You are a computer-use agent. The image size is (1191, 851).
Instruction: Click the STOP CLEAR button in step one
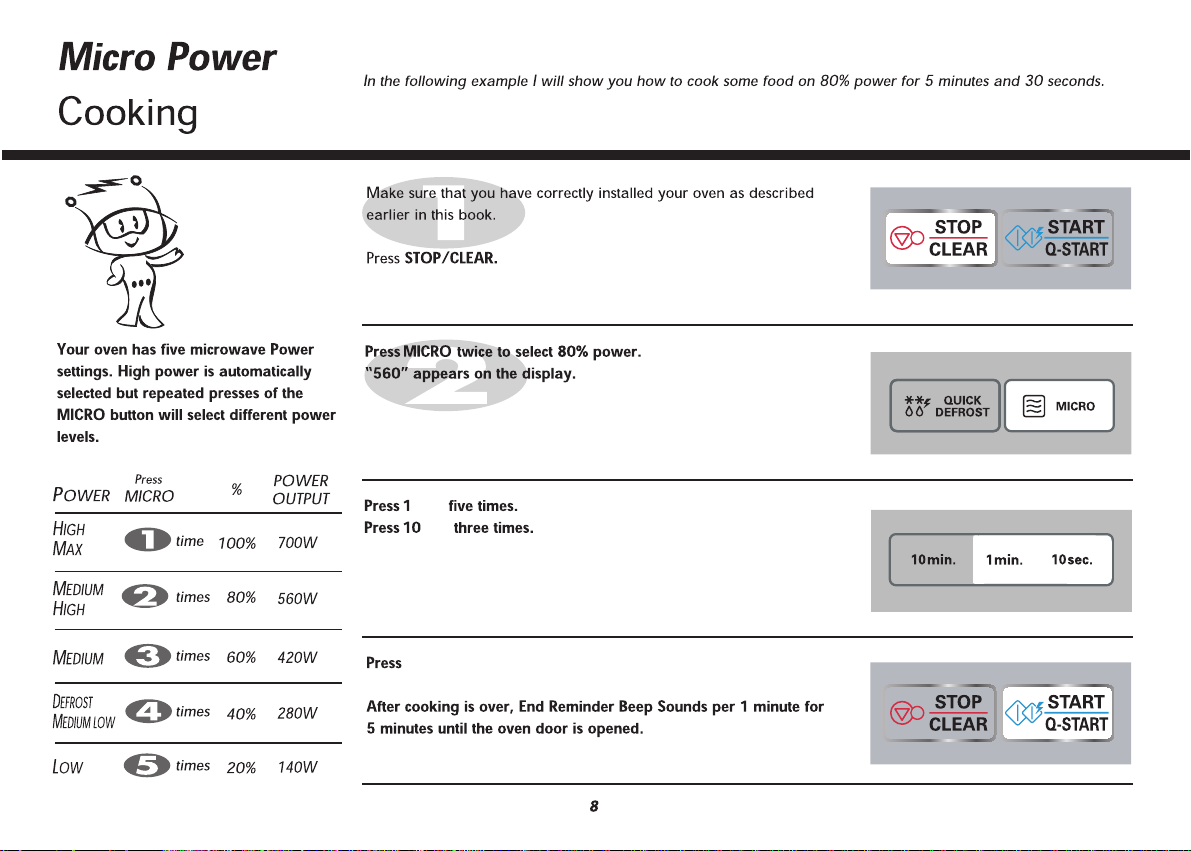[x=940, y=238]
